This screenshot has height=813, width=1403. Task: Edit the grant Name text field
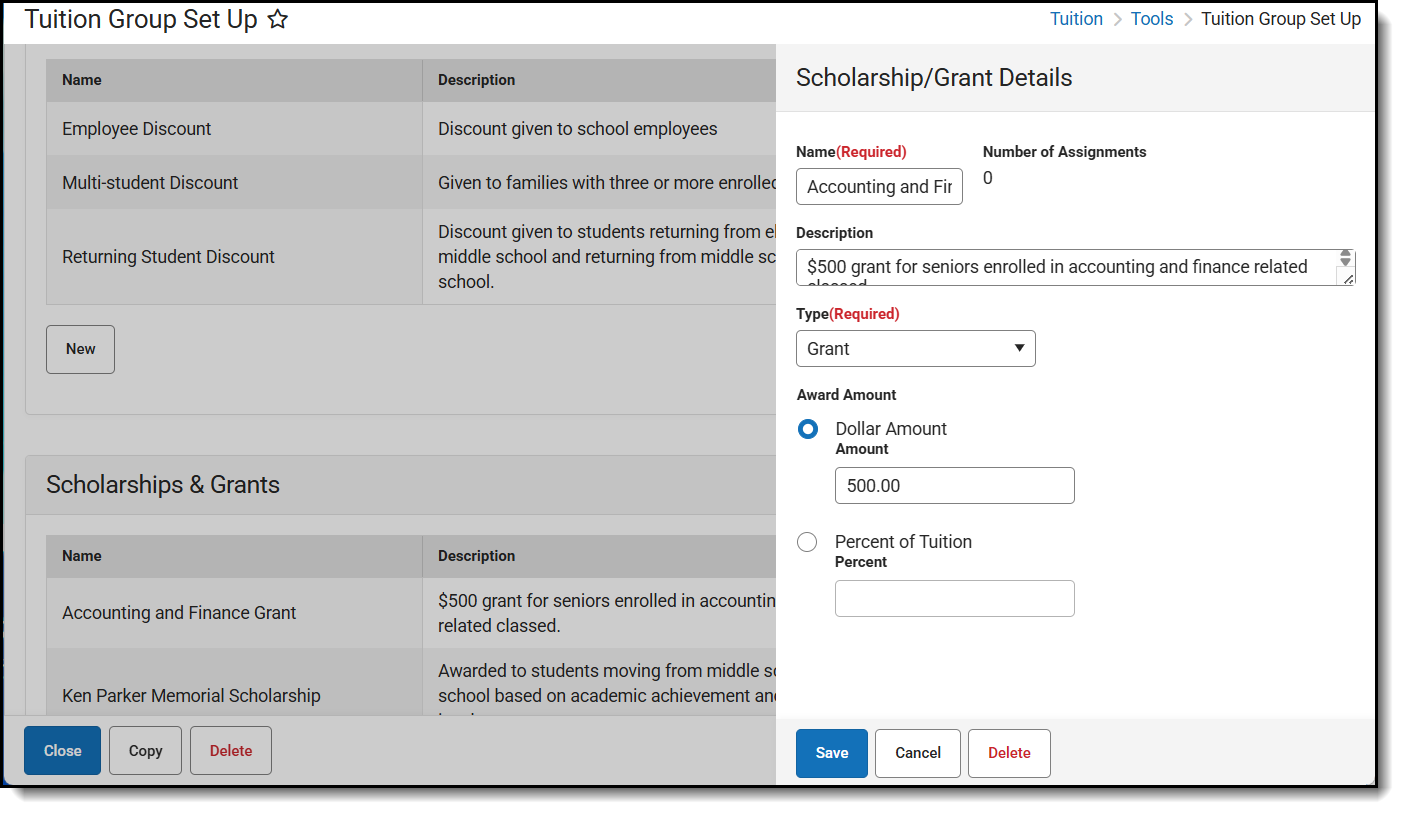pyautogui.click(x=879, y=187)
